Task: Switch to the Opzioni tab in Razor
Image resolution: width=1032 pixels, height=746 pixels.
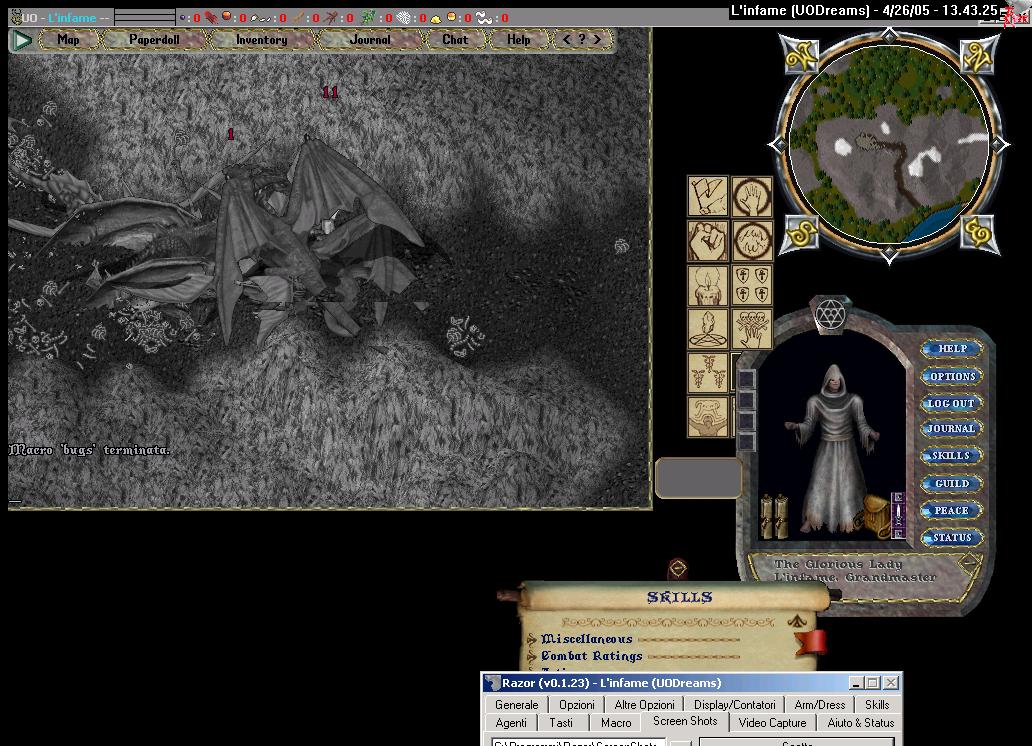Action: (x=577, y=705)
